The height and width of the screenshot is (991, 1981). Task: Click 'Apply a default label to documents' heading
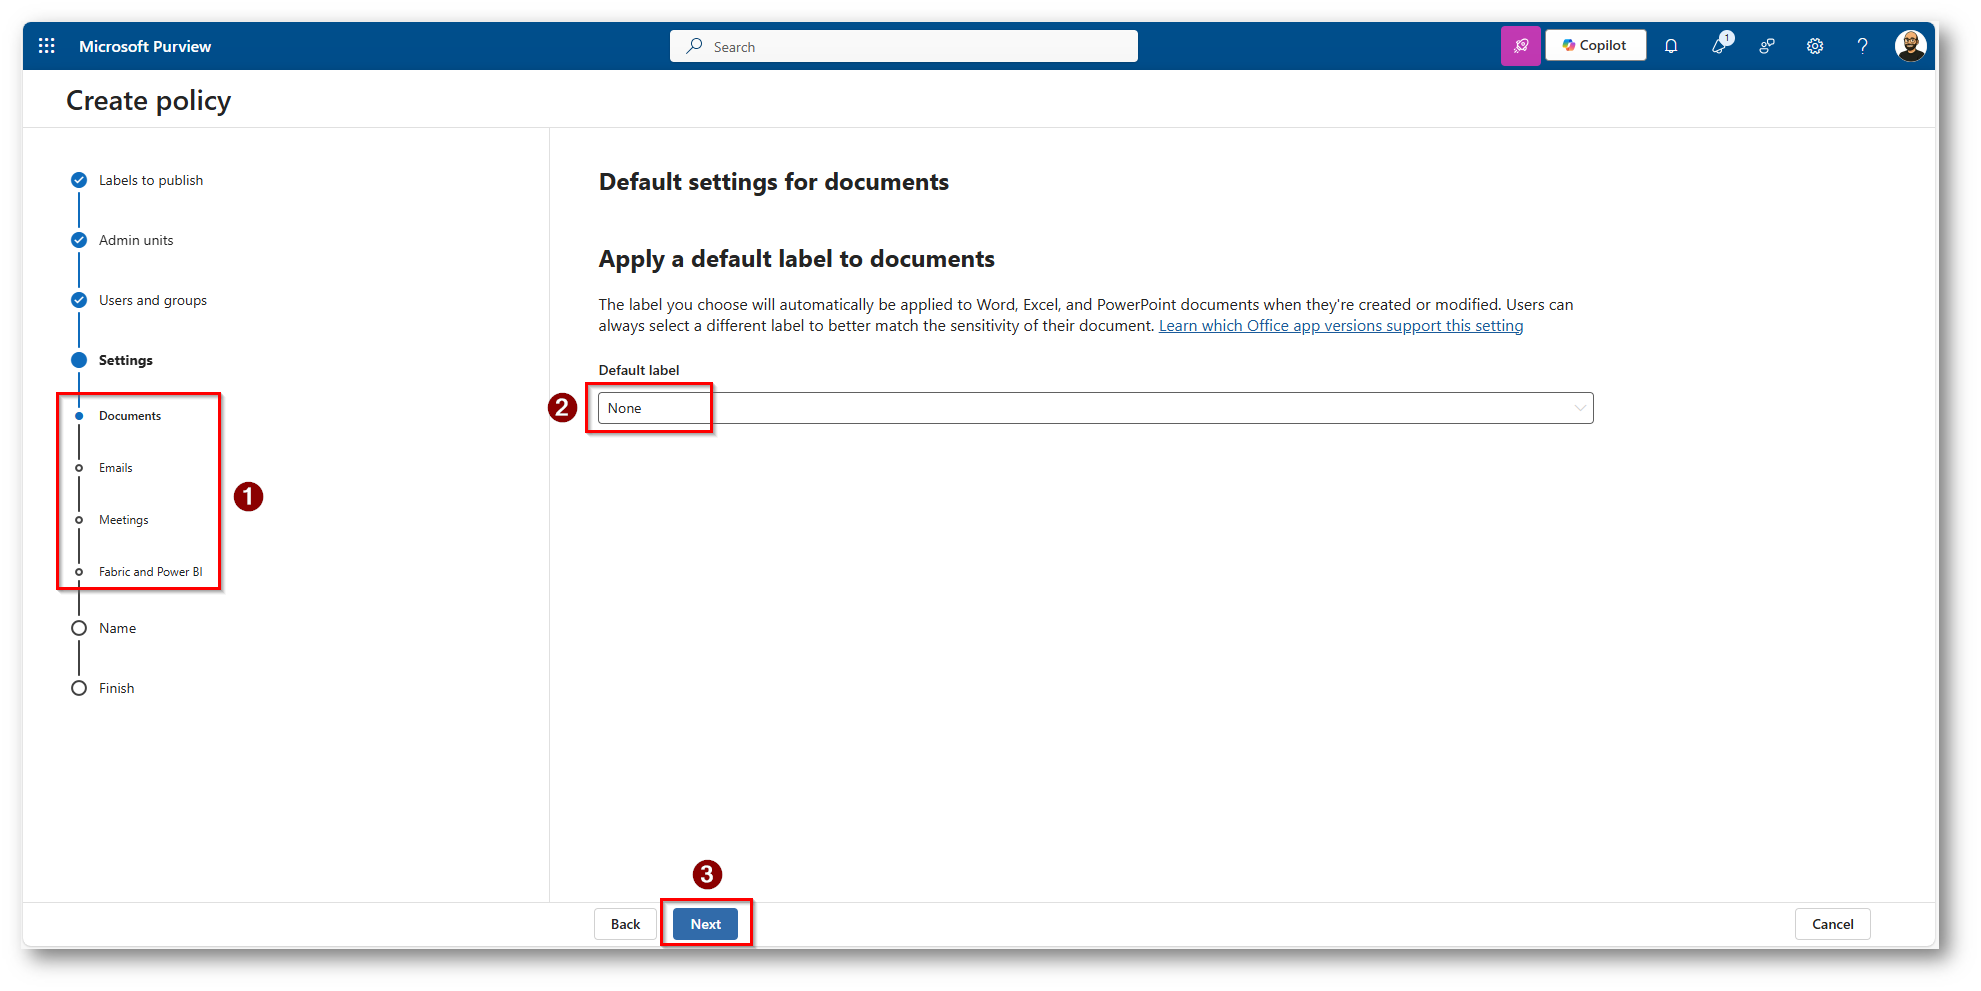(x=797, y=259)
